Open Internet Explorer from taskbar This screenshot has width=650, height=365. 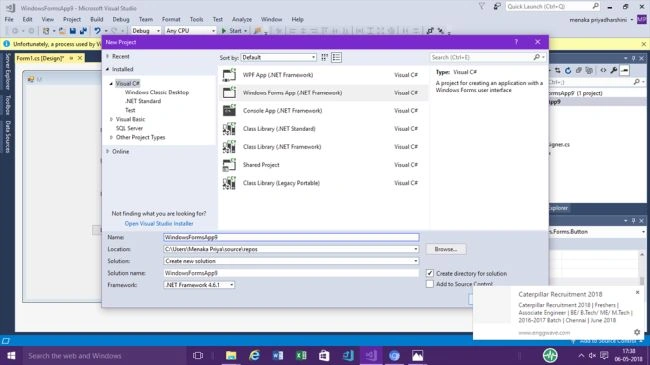254,355
